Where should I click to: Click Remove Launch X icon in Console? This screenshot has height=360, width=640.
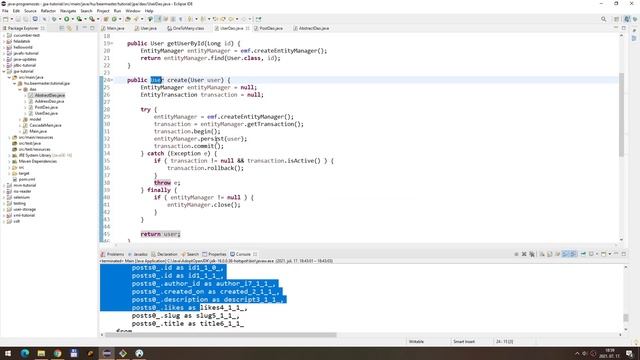tap(524, 254)
